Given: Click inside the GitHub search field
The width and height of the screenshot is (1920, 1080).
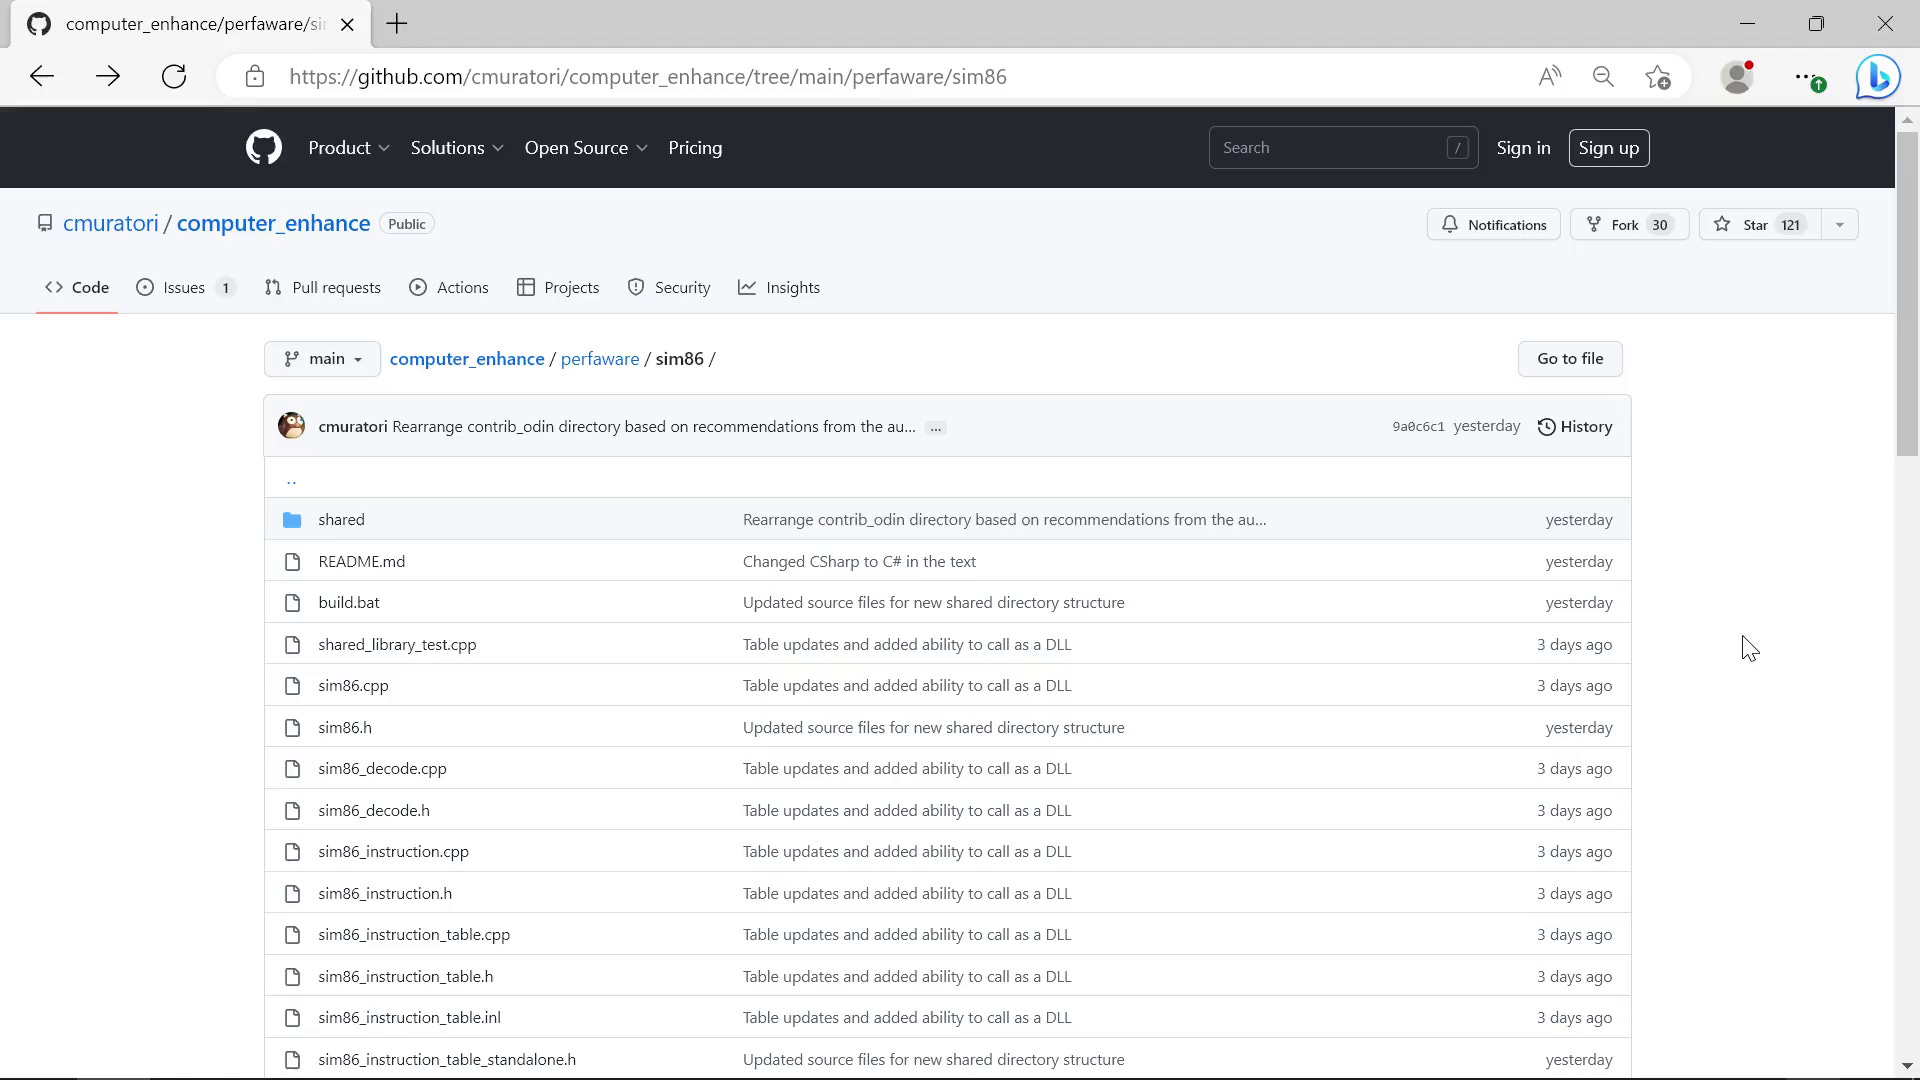Looking at the screenshot, I should click(1330, 147).
